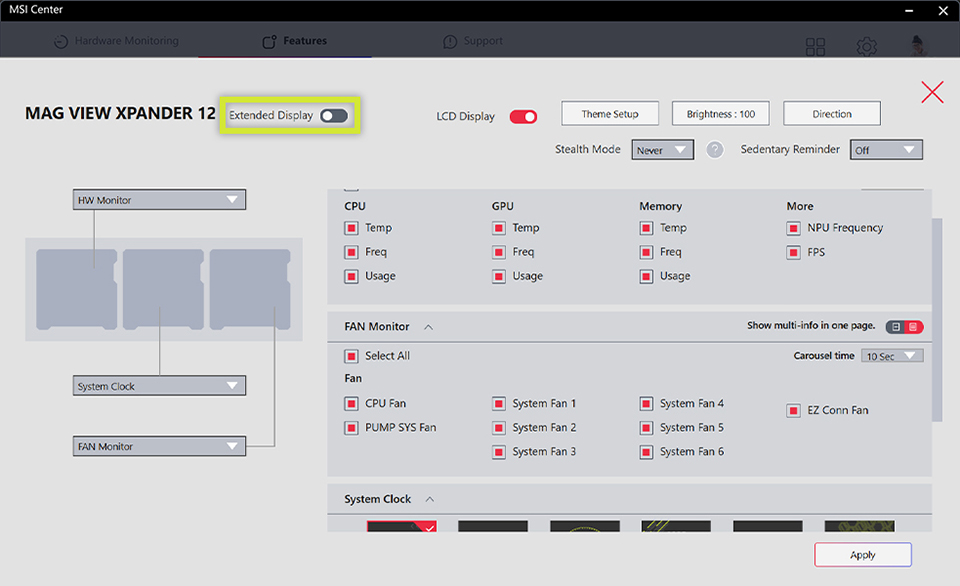960x586 pixels.
Task: Uncheck CPU Fan checkbox
Action: (x=351, y=404)
